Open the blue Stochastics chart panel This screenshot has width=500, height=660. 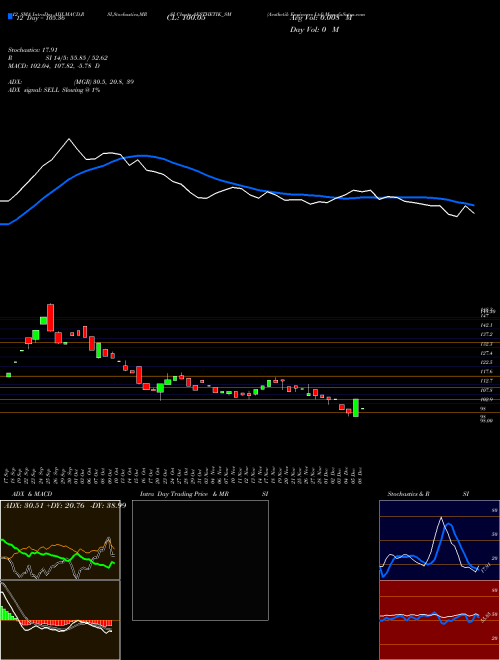[439, 540]
